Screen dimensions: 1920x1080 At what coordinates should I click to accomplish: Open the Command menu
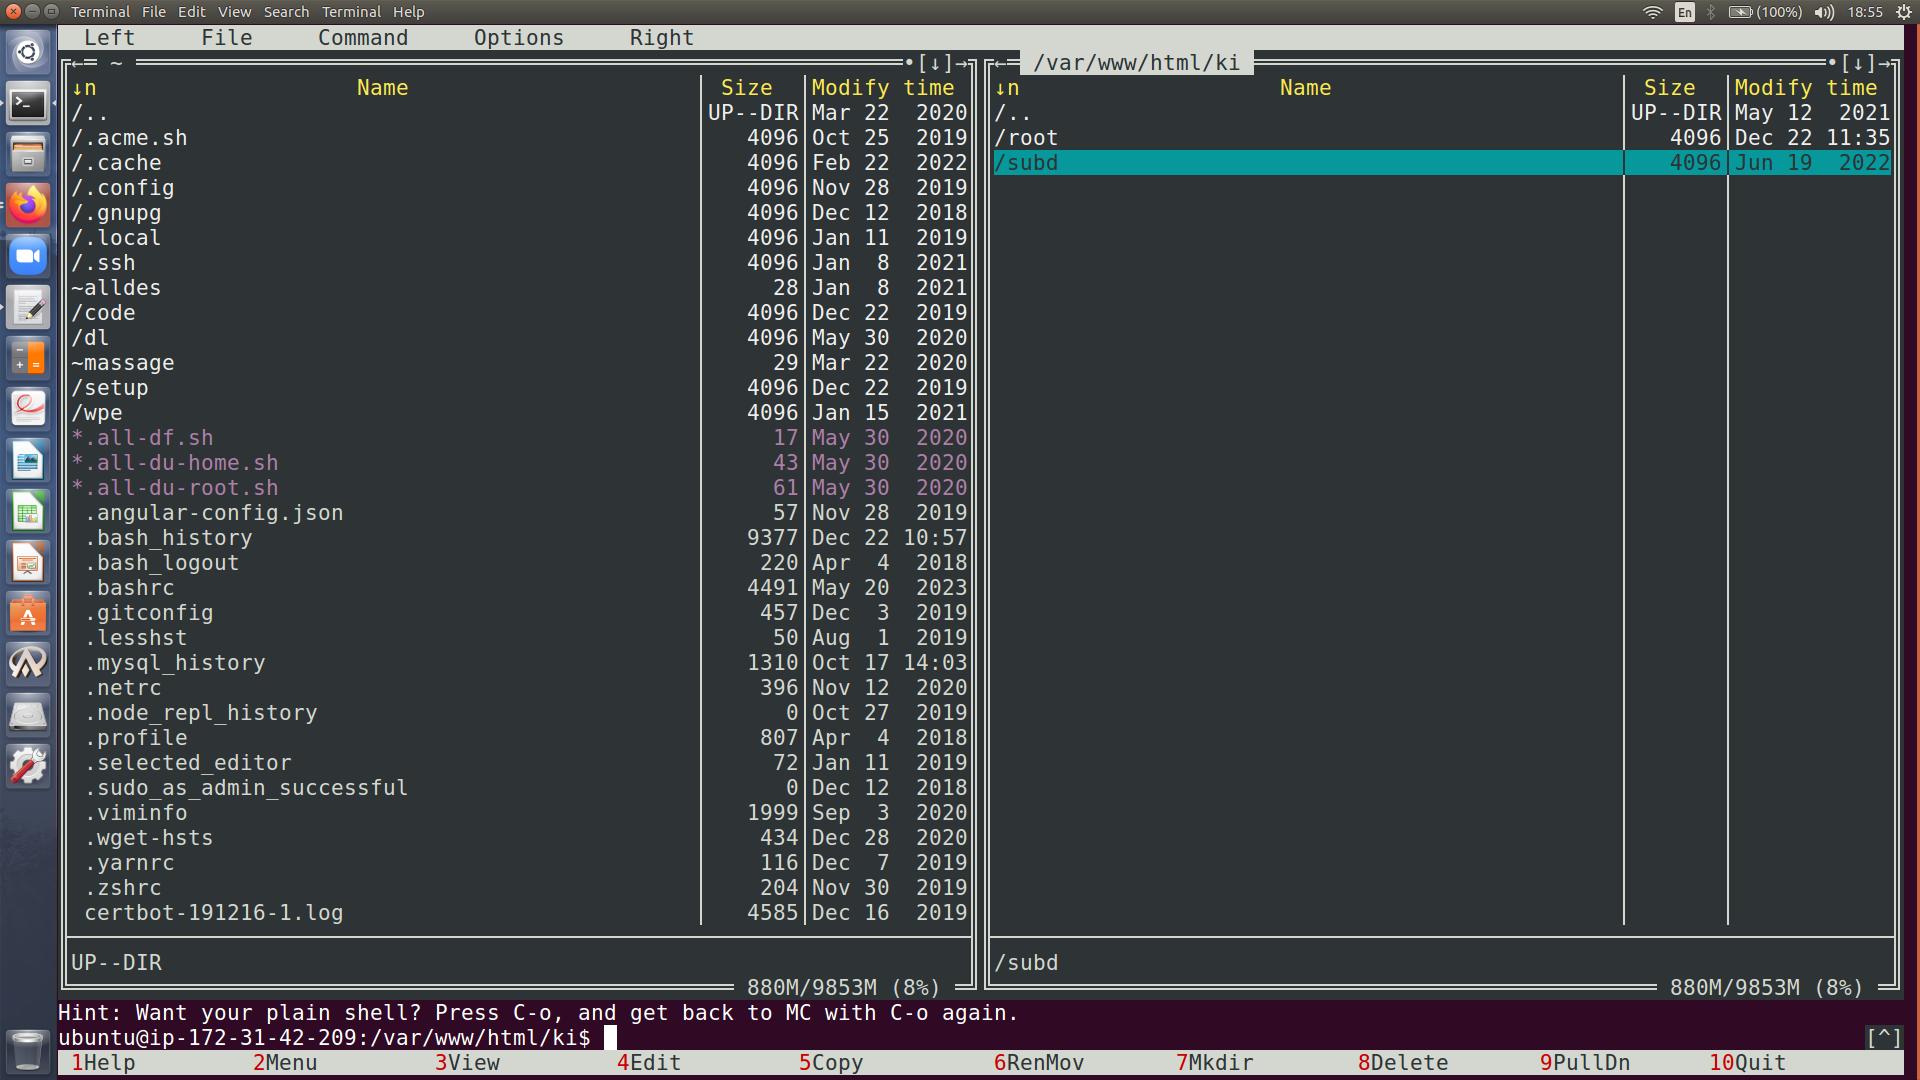(x=363, y=38)
